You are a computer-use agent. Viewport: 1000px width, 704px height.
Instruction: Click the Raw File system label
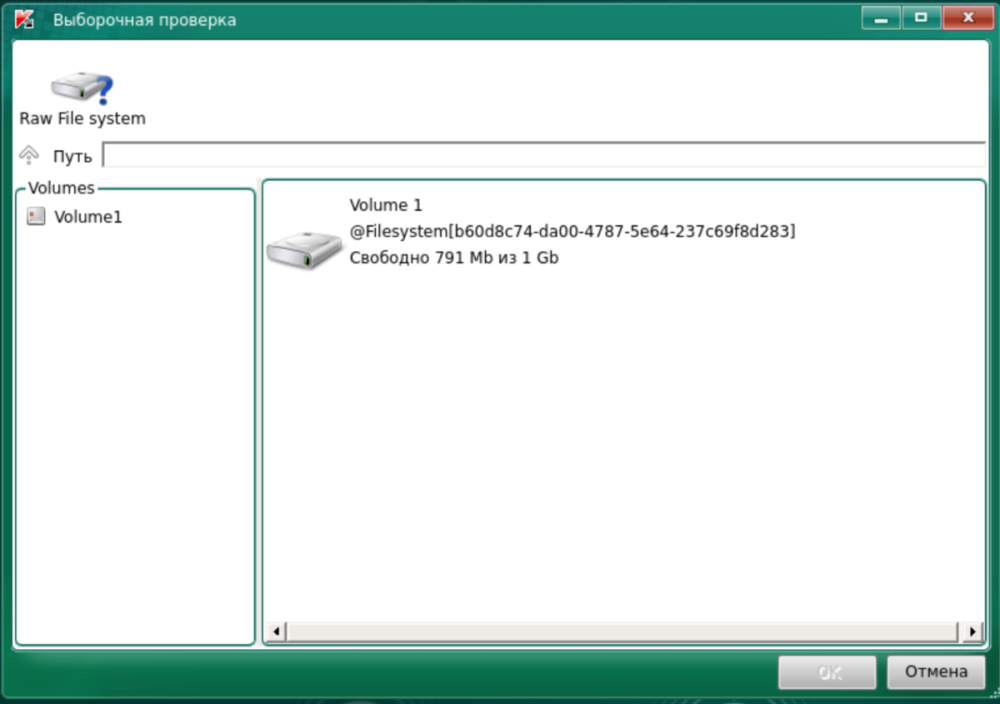(x=82, y=119)
